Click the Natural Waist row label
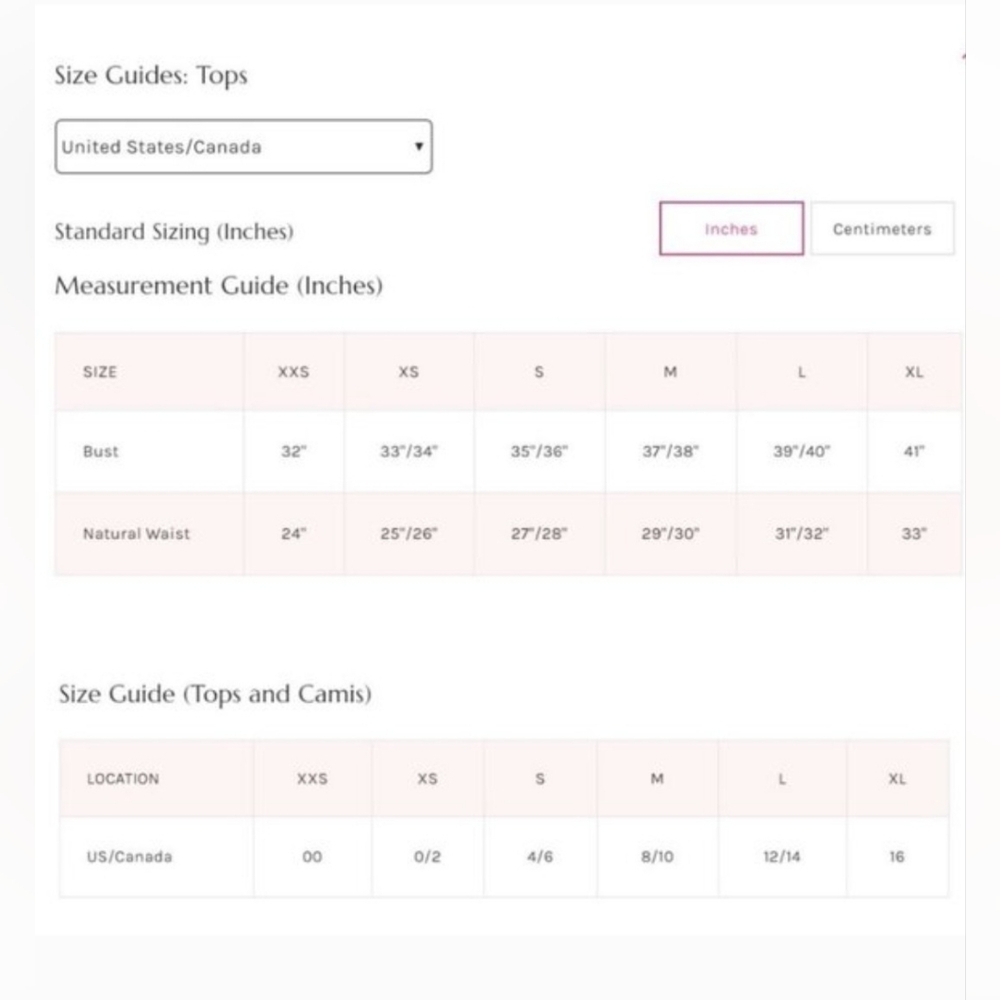 point(136,534)
